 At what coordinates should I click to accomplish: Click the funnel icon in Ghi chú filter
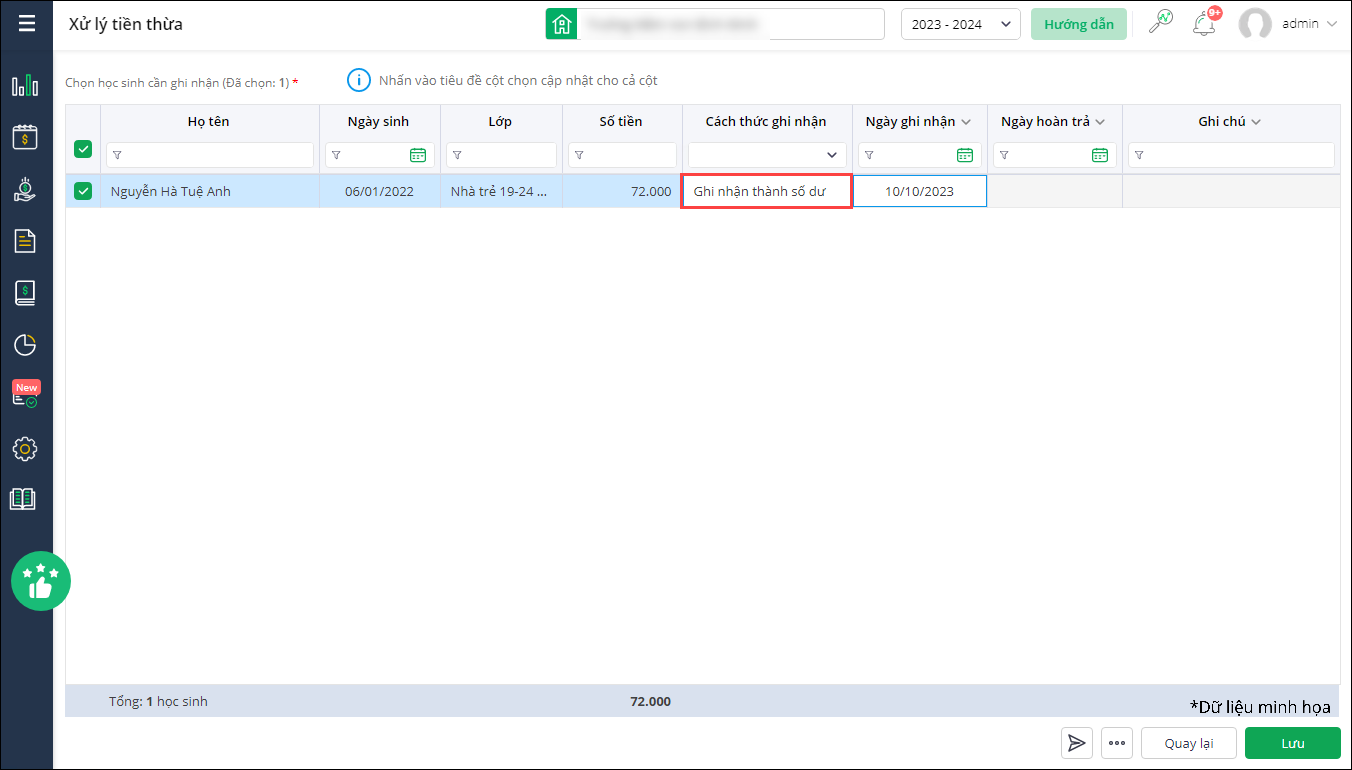(1139, 155)
